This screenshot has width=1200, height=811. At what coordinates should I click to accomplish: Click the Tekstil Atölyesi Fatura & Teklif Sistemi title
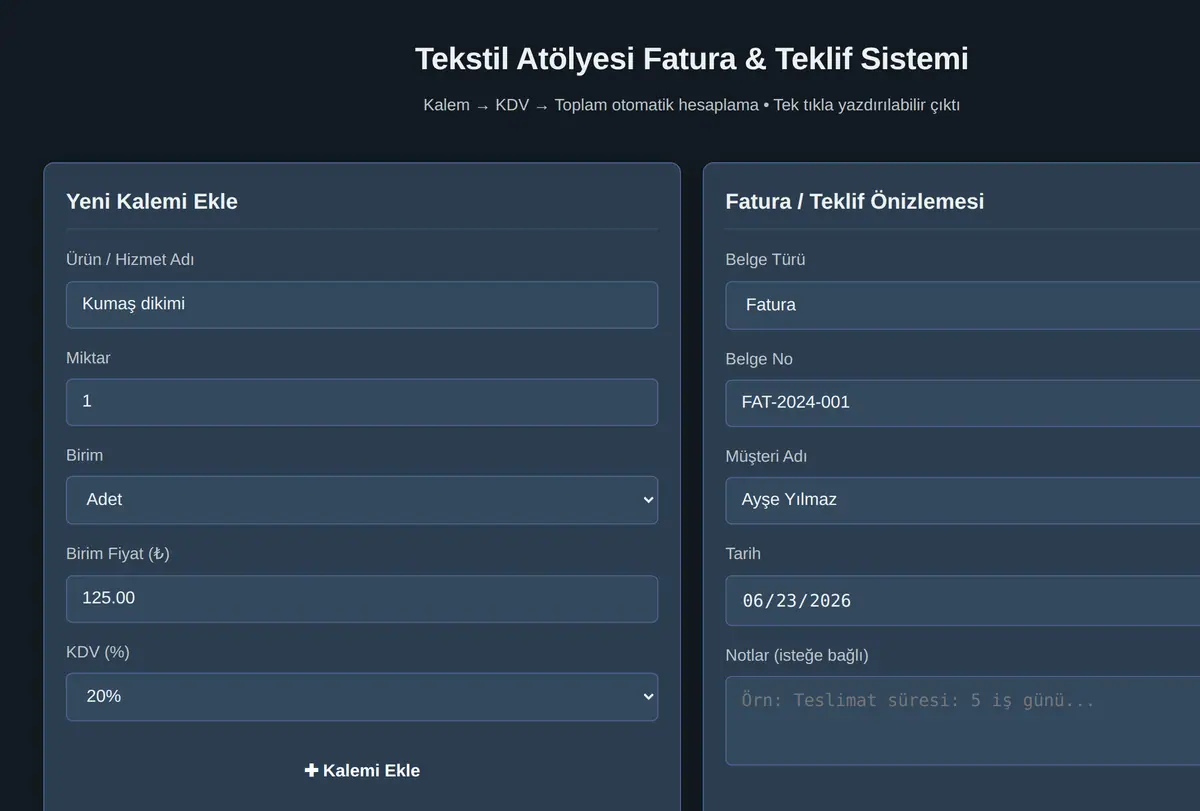tap(692, 59)
